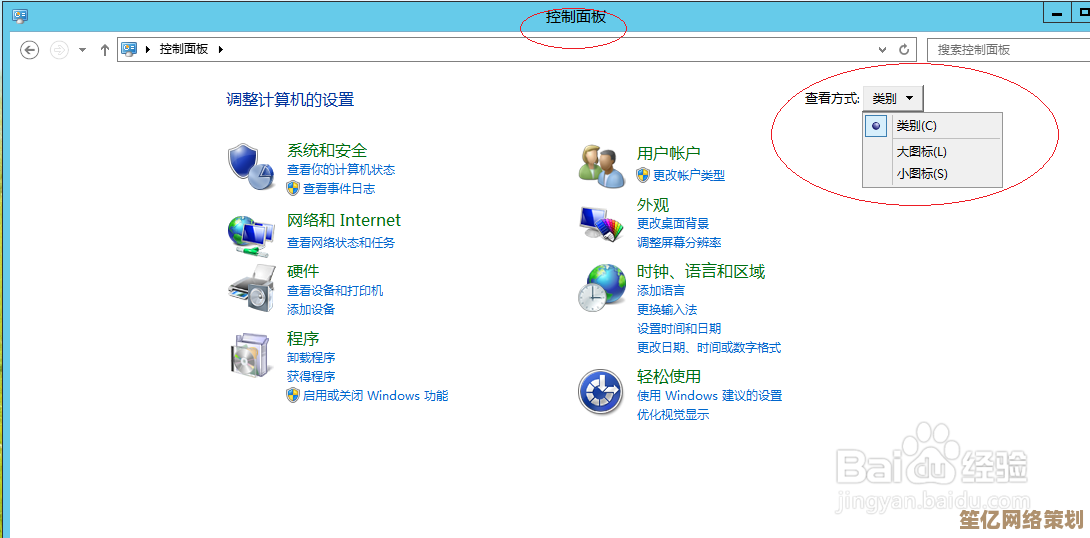
Task: Open the 卸载程序 link
Action: tap(311, 358)
